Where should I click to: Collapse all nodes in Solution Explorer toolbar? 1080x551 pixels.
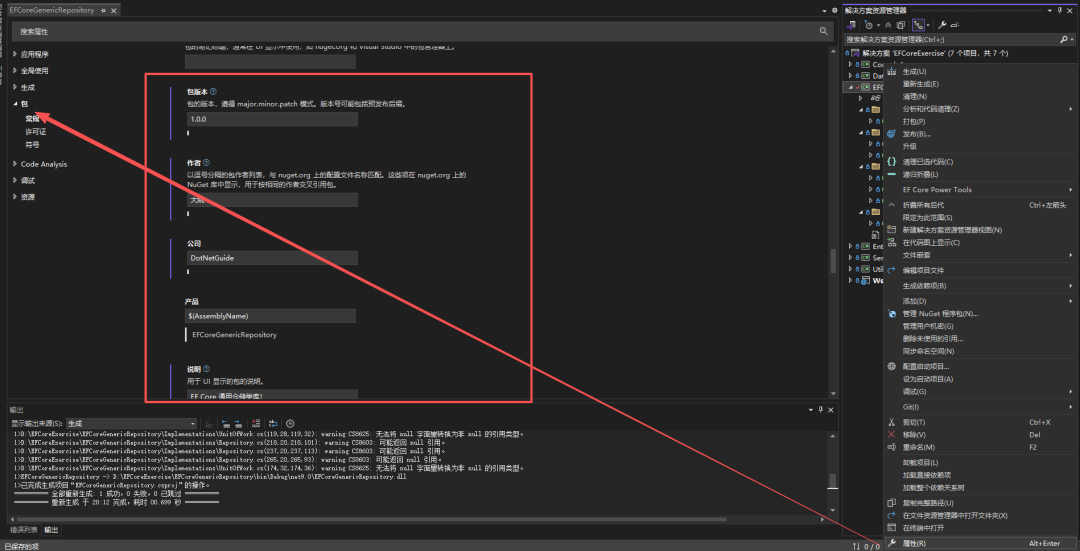coord(888,25)
